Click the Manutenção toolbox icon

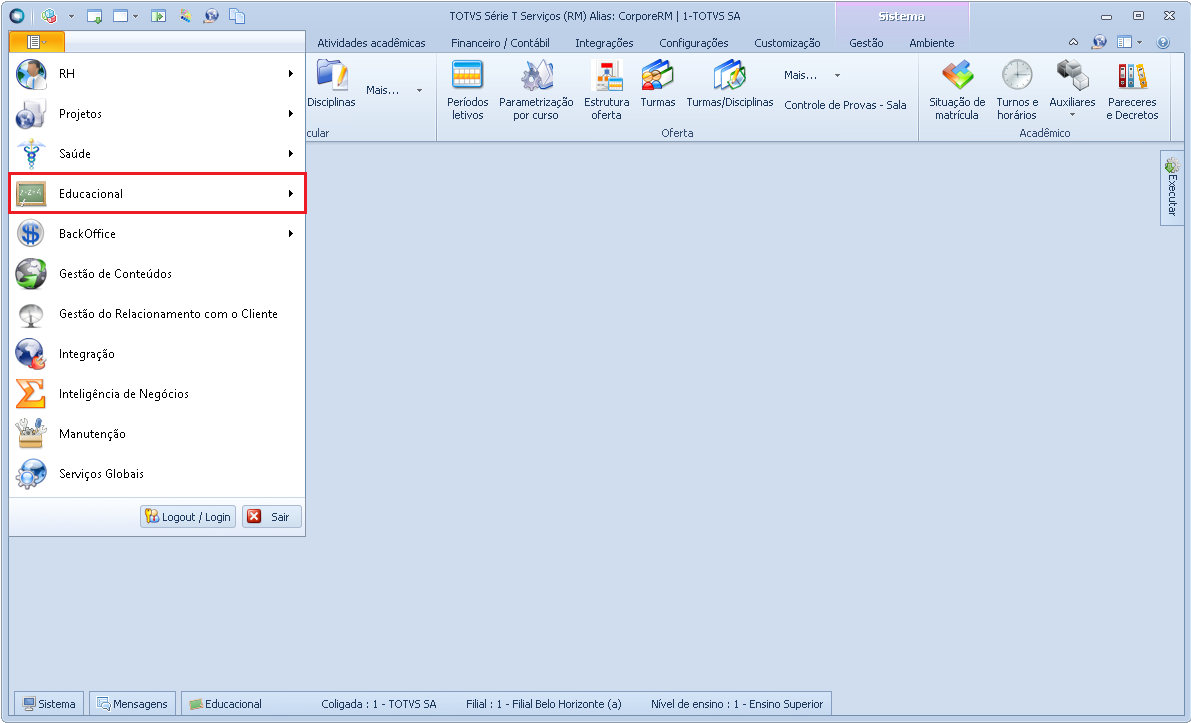[31, 434]
